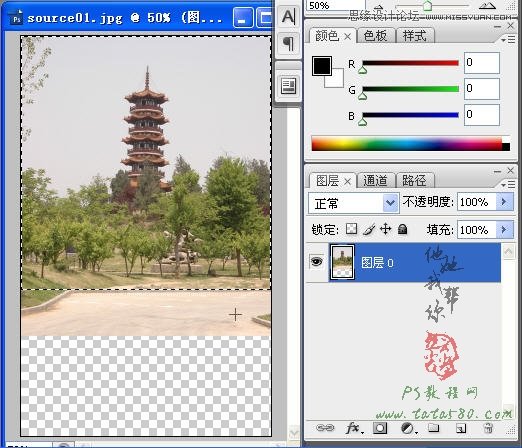Create a new layer
This screenshot has height=448, width=522.
coord(461,428)
